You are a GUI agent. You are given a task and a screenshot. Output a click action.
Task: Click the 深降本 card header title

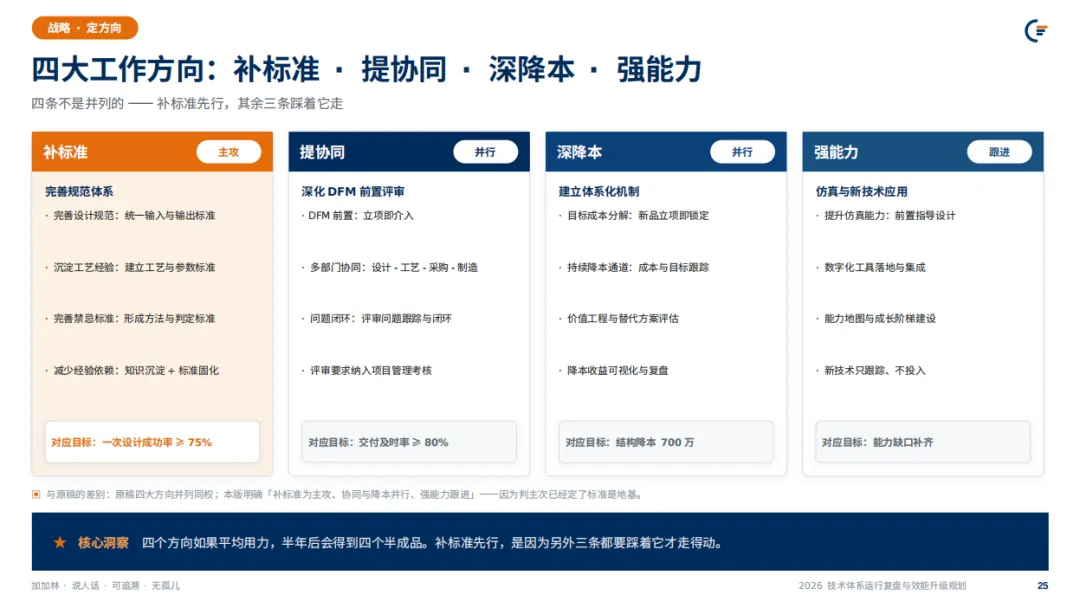tap(579, 152)
